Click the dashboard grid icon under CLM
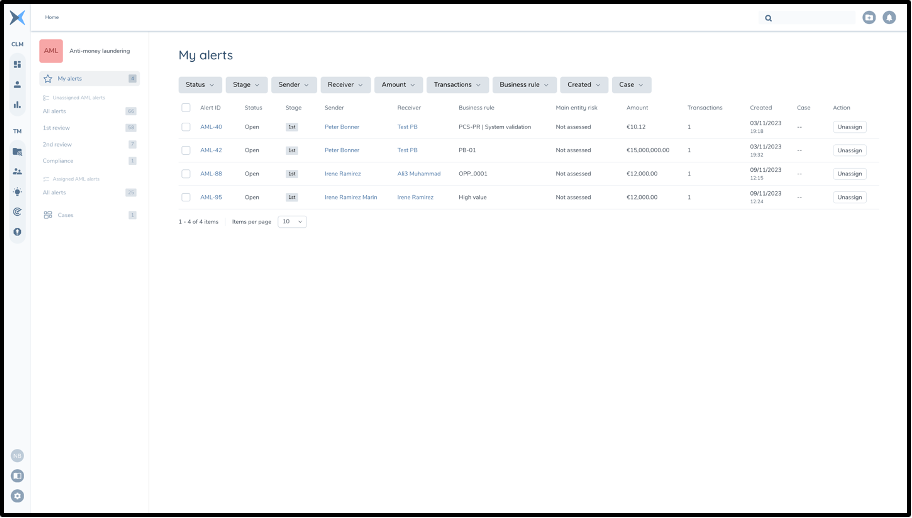Image resolution: width=912 pixels, height=518 pixels. [x=17, y=64]
